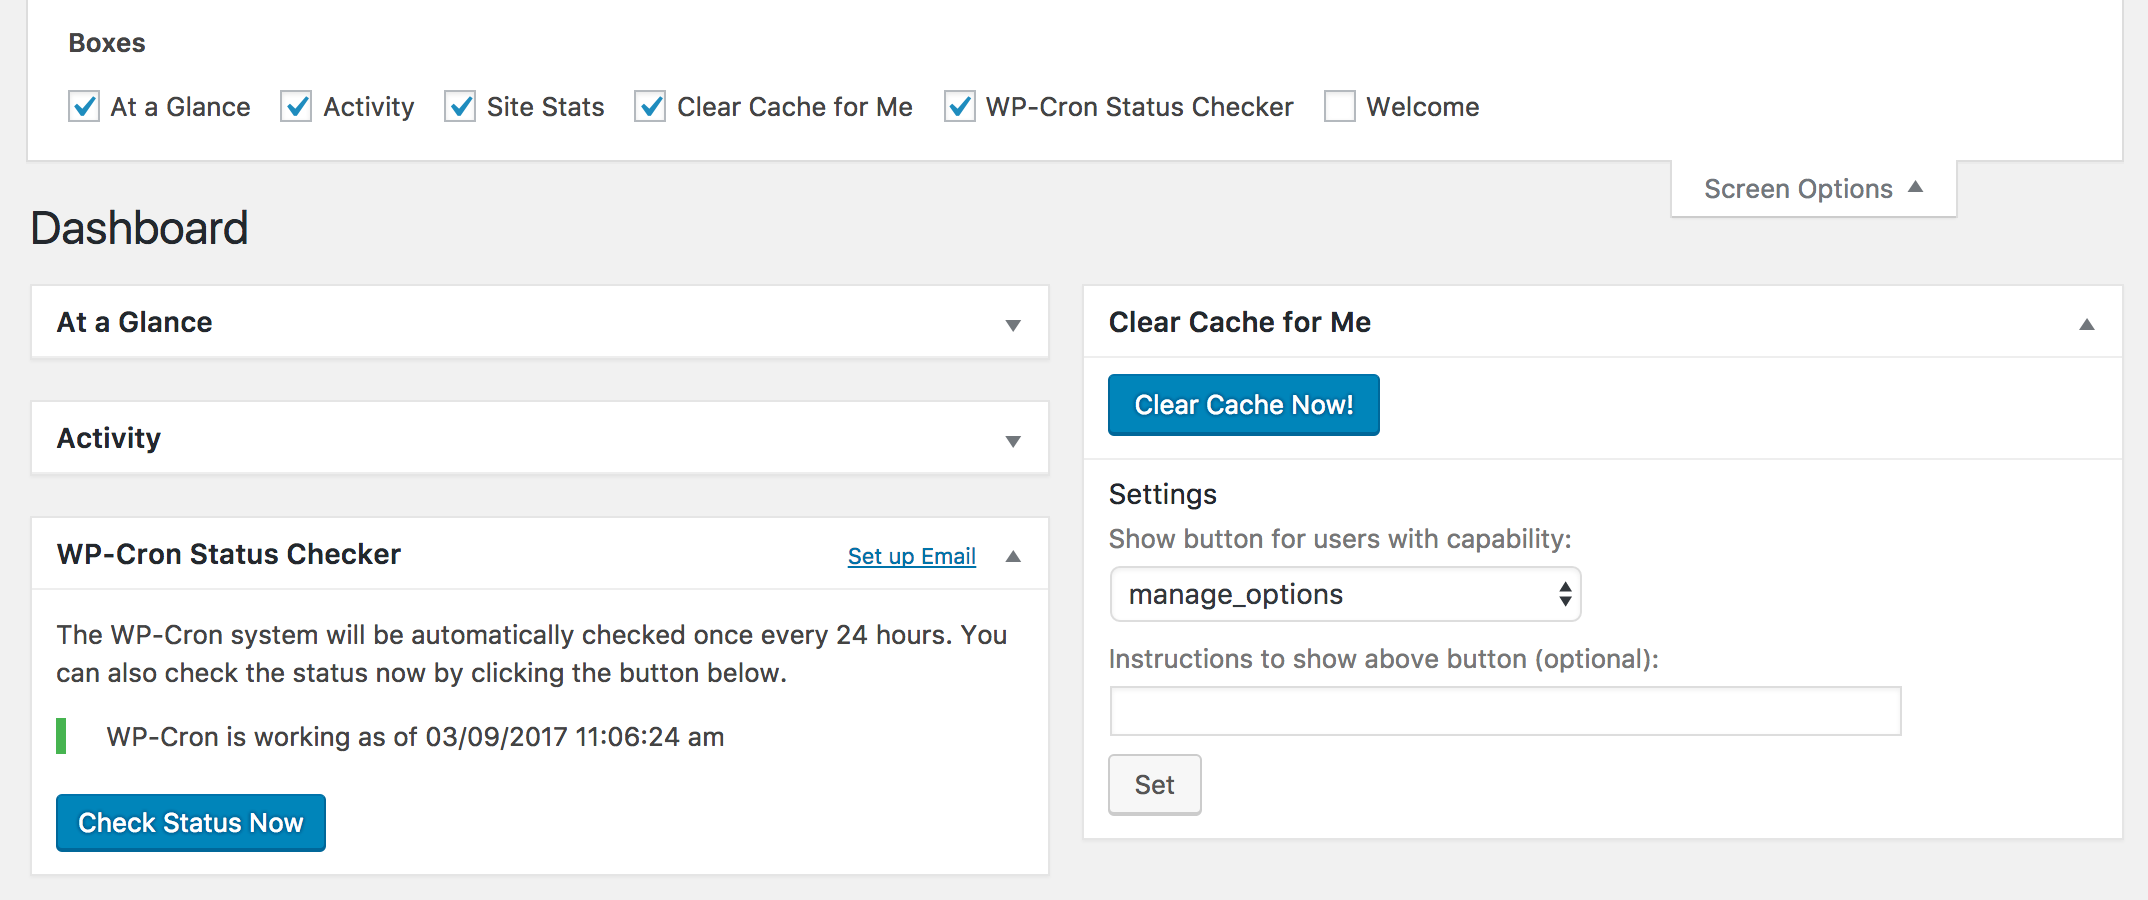
Task: Close the Screen Options tab
Action: point(1812,189)
